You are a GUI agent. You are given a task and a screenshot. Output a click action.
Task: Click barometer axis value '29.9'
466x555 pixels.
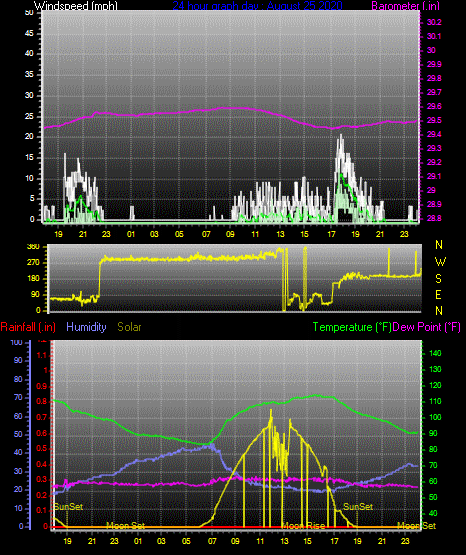pos(434,64)
